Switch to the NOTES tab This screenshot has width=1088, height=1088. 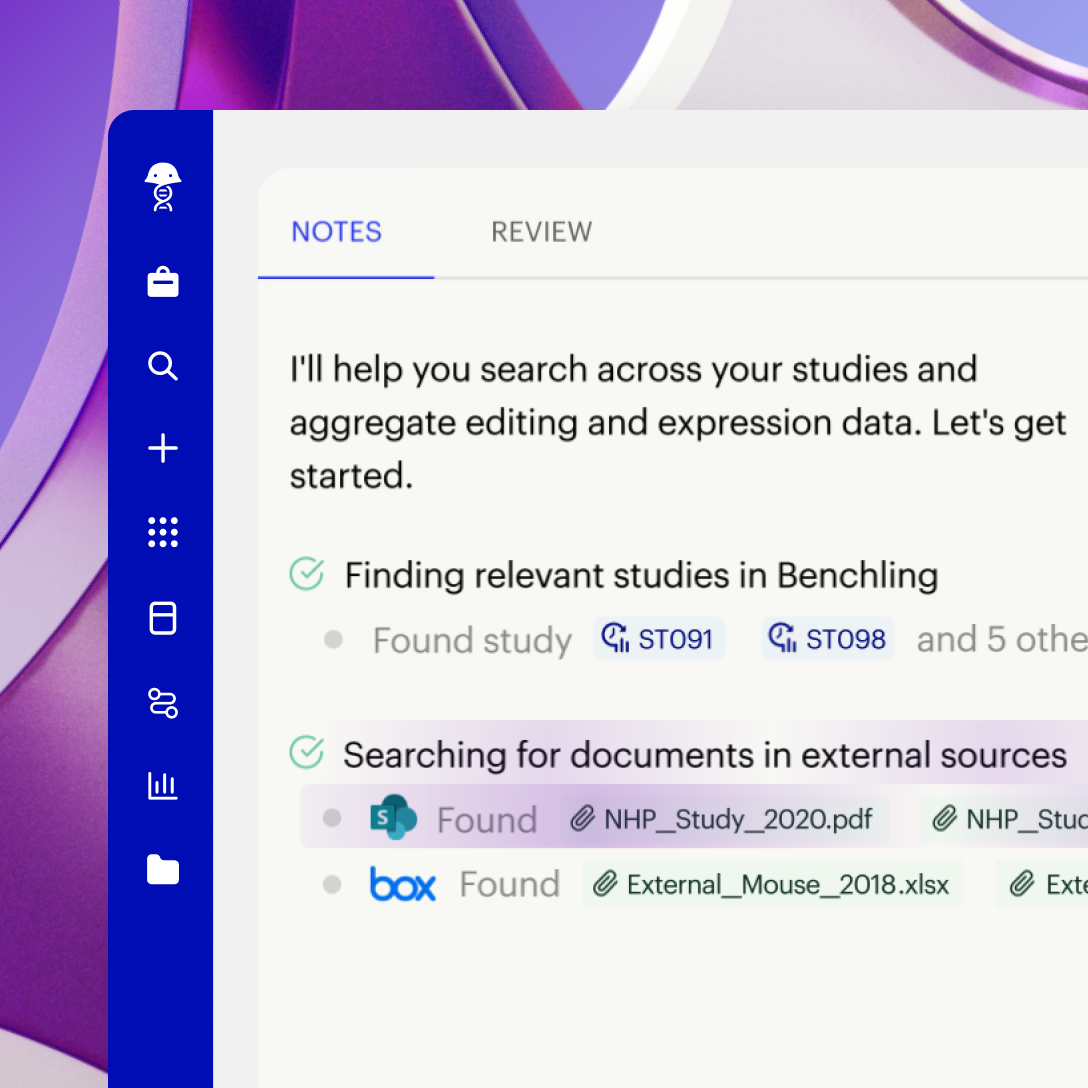337,232
